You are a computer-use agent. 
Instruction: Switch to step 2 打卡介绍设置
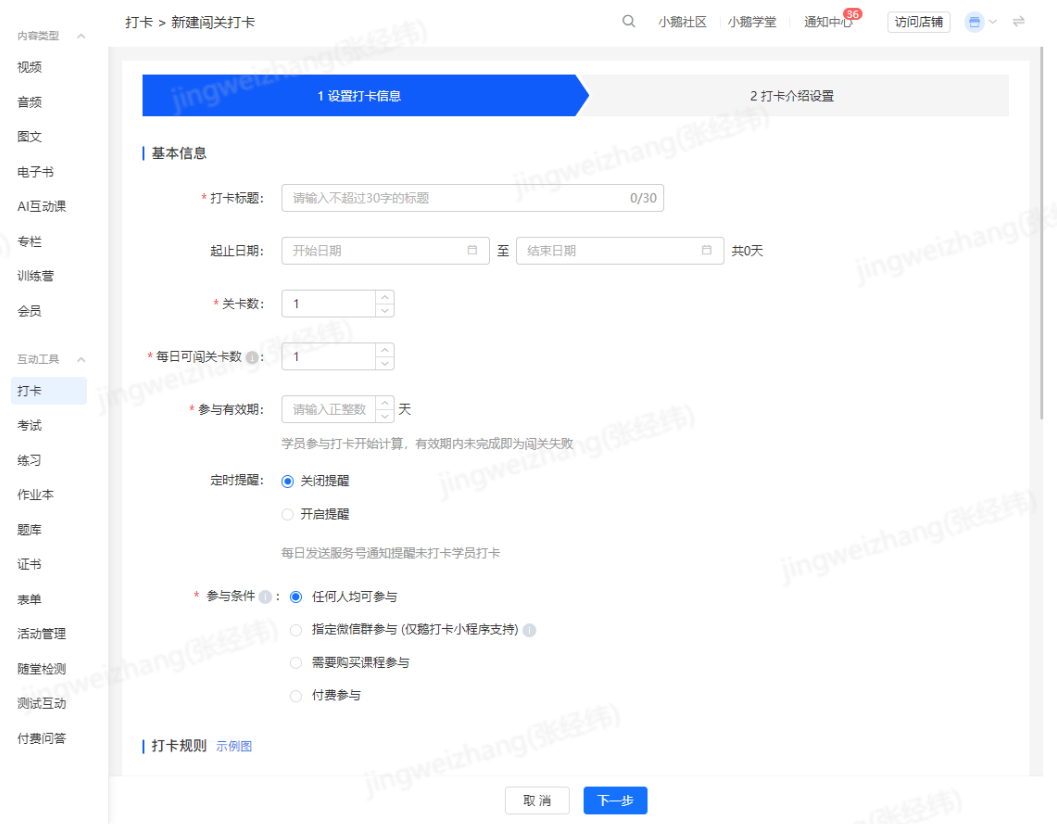791,96
